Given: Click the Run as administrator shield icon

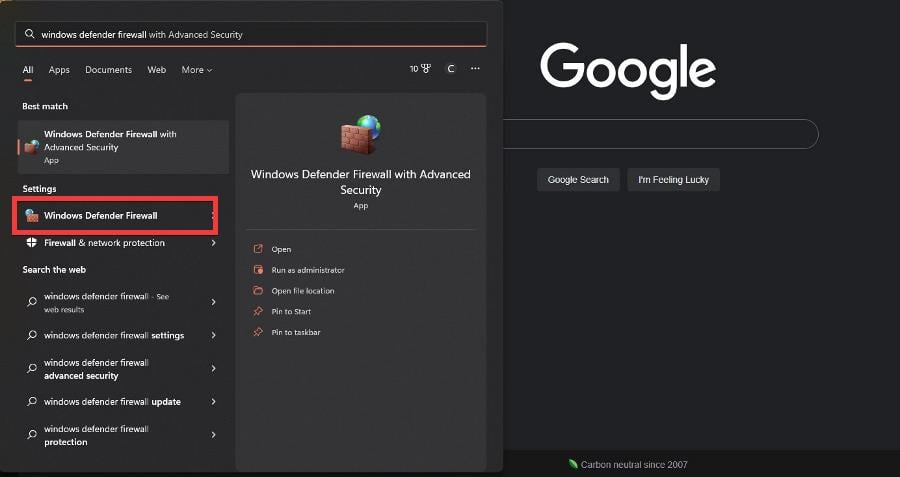Looking at the screenshot, I should click(x=258, y=269).
